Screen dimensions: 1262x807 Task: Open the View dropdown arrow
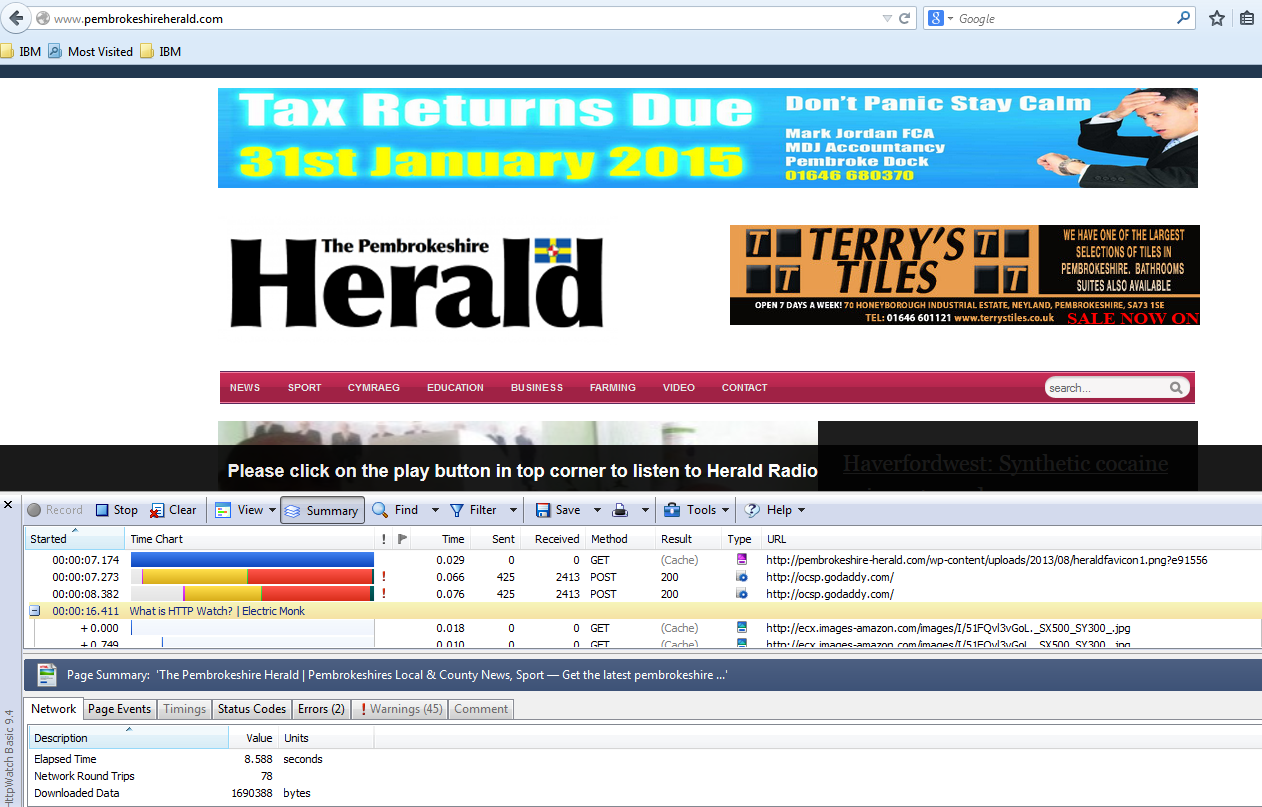272,510
